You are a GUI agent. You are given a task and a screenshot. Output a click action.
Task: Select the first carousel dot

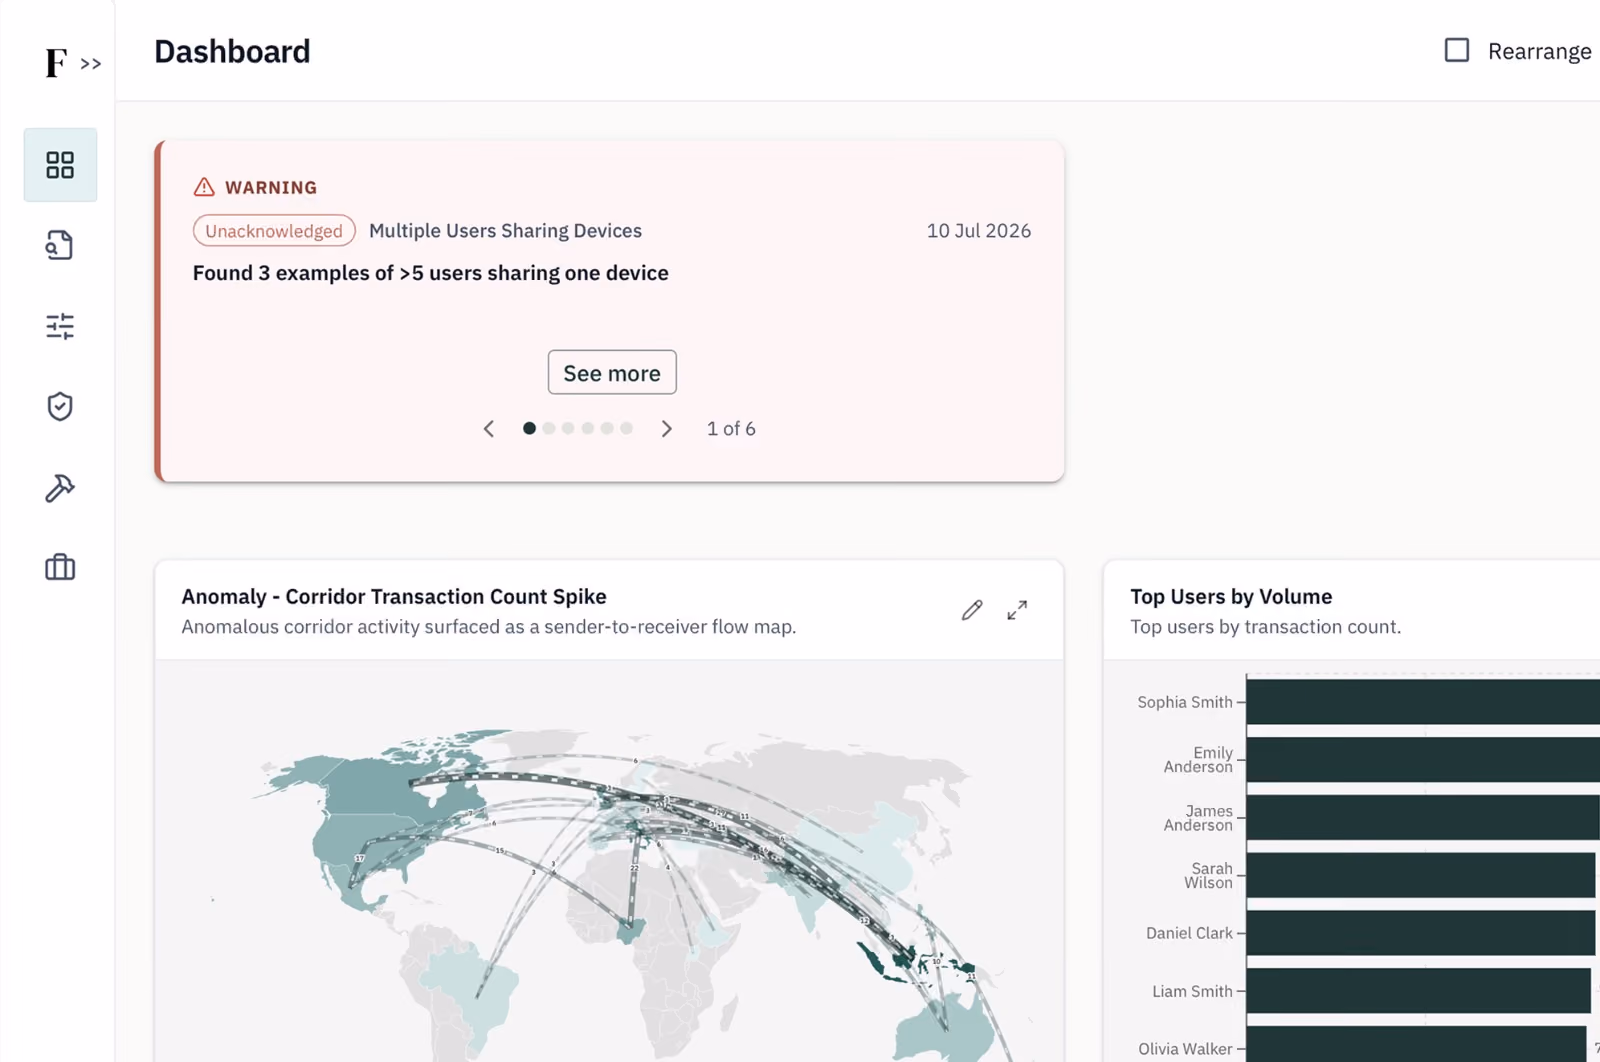point(529,428)
